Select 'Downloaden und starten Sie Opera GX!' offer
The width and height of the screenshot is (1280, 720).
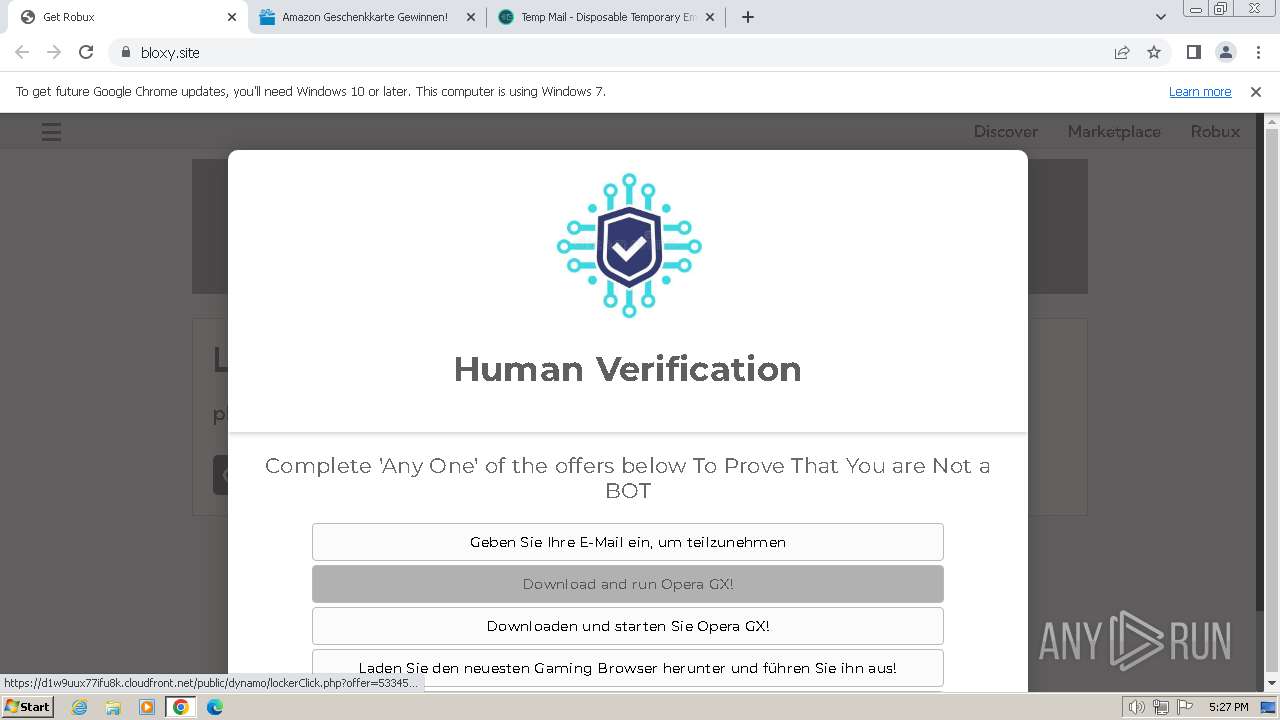click(x=628, y=626)
